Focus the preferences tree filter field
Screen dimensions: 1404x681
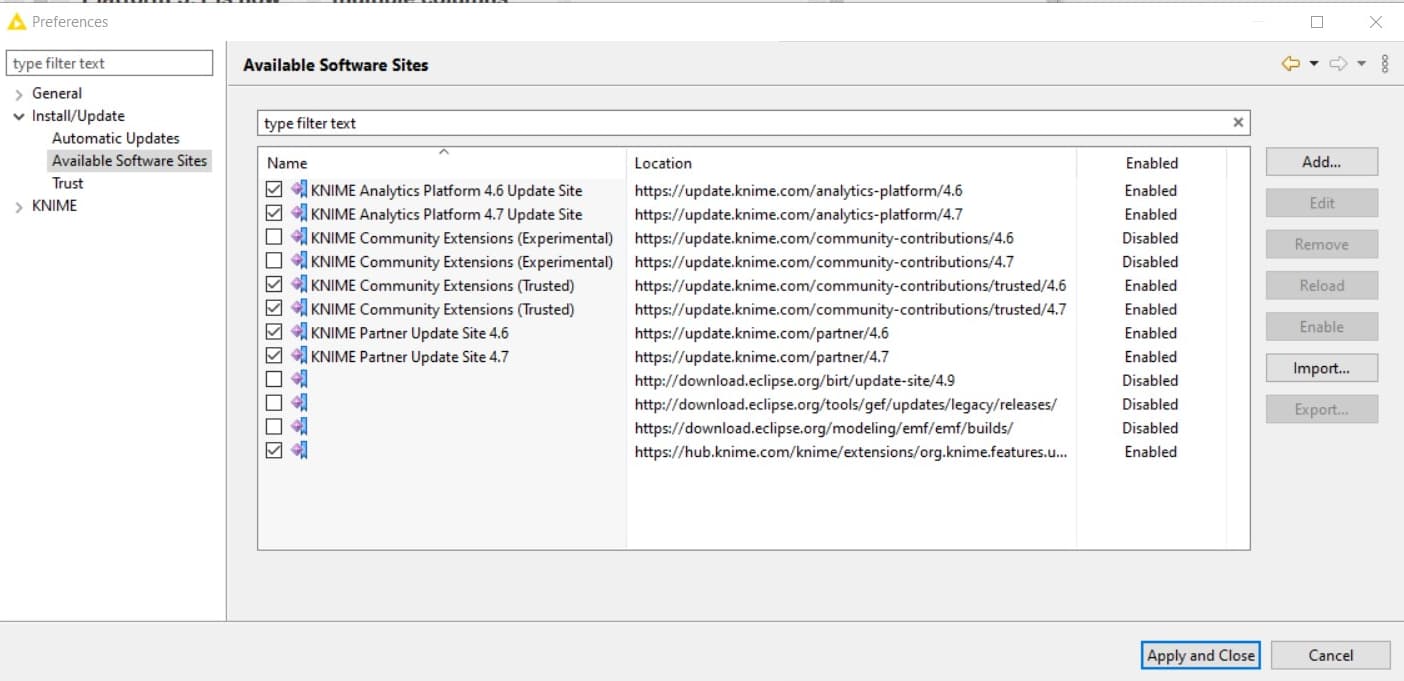pyautogui.click(x=111, y=63)
